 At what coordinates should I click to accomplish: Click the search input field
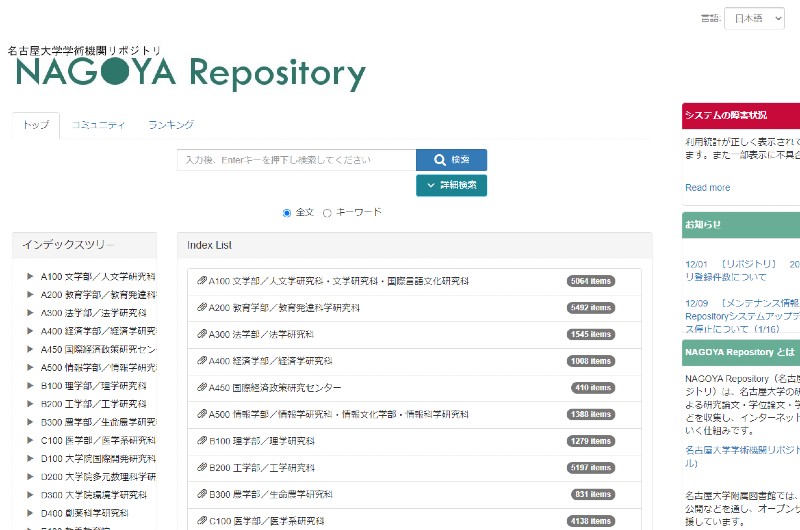pos(296,160)
